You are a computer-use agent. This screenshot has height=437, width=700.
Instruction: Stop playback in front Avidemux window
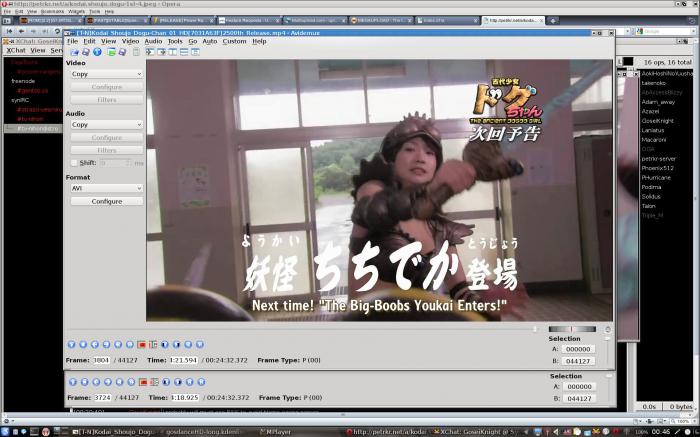pos(83,345)
